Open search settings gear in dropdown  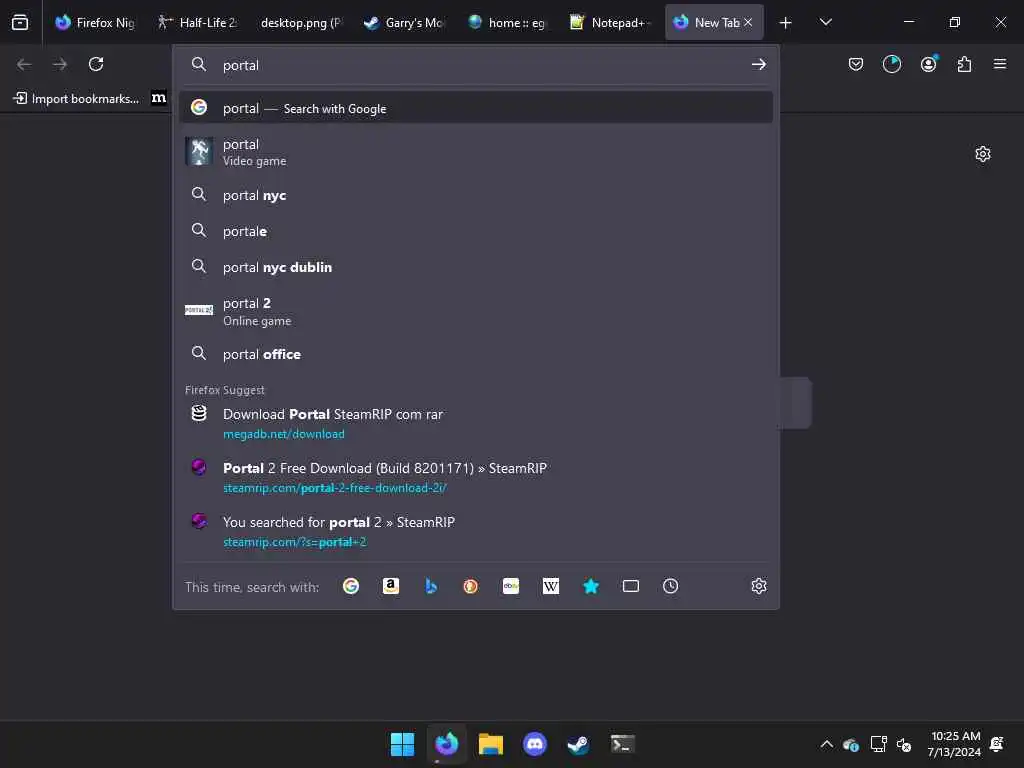[758, 586]
